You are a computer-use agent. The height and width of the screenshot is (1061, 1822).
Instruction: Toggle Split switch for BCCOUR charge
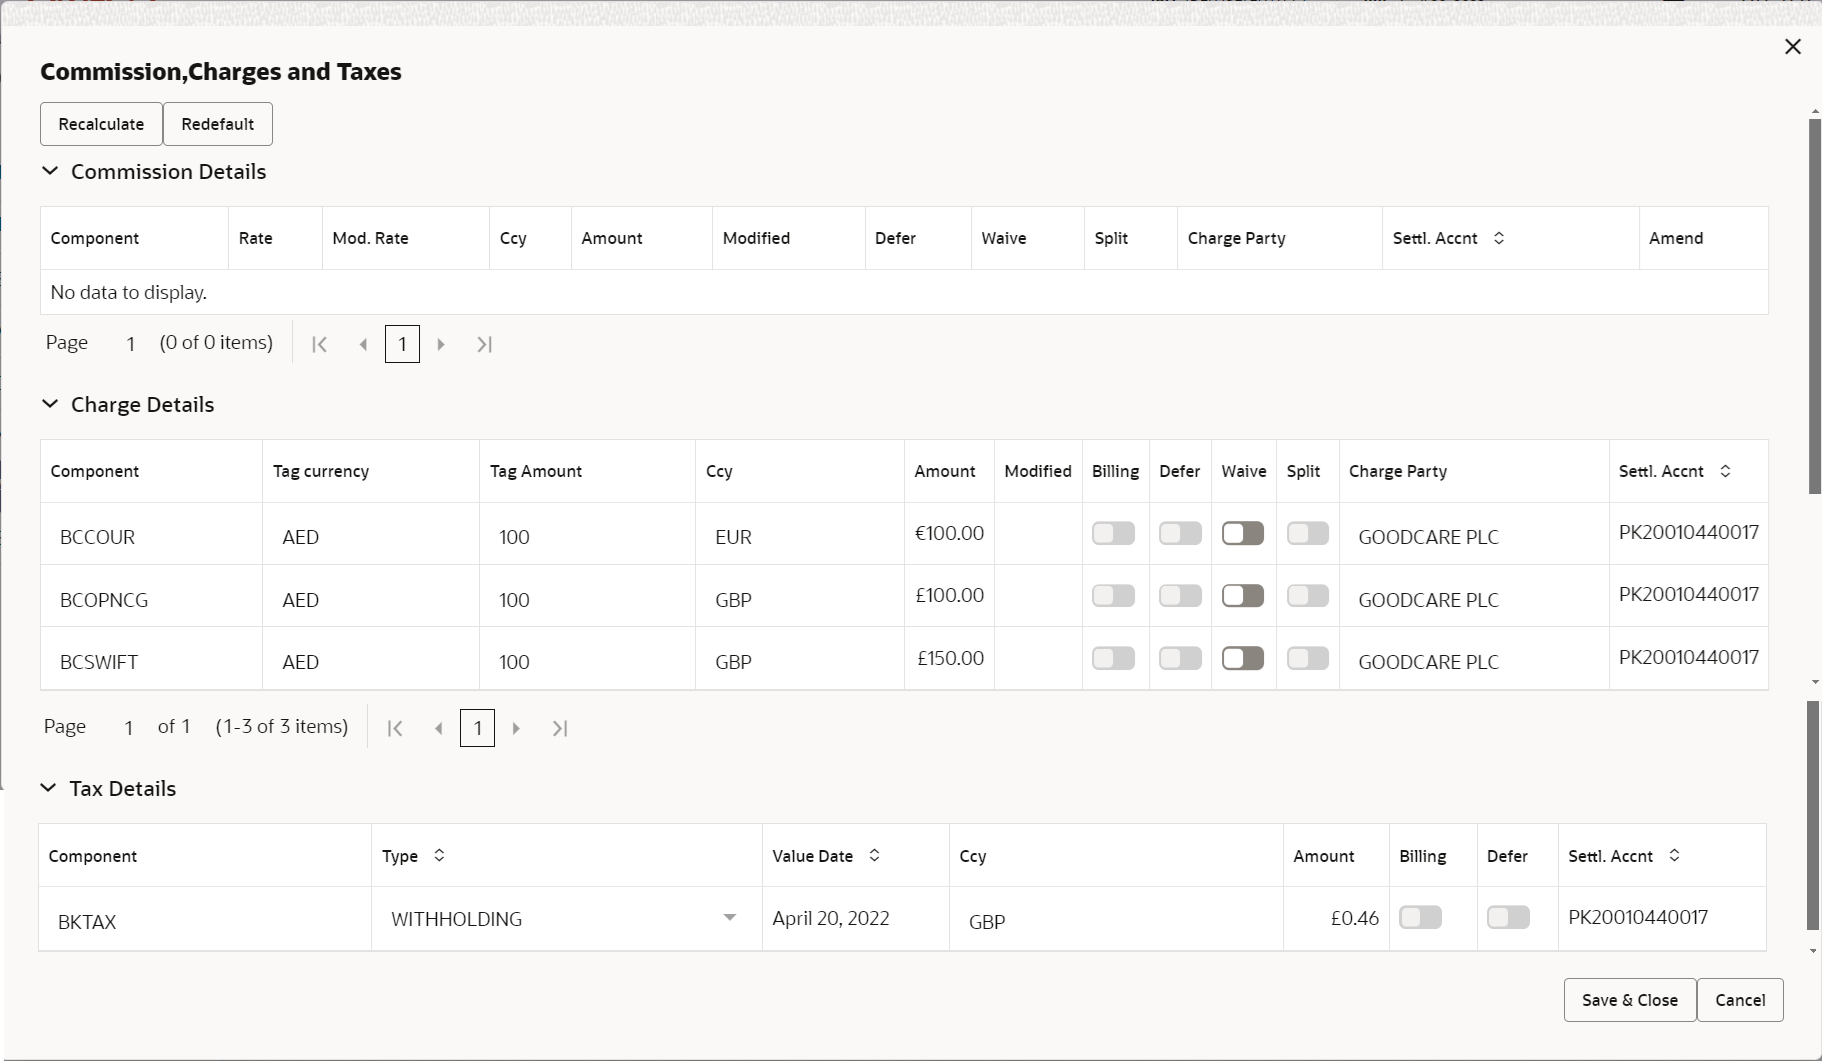(x=1308, y=533)
